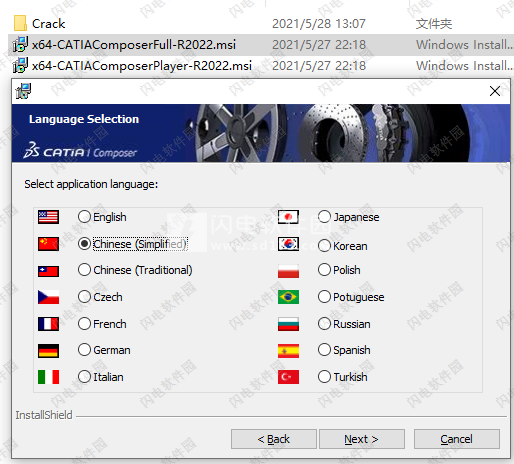Screen dimensions: 514x464
Task: Select the English radio button
Action: pos(84,217)
